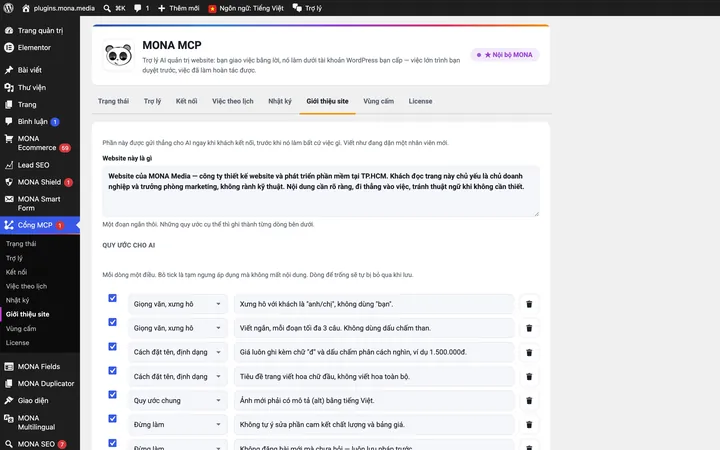720x450 pixels.
Task: Open Nhật ký in the sidebar submenu
Action: click(x=17, y=300)
